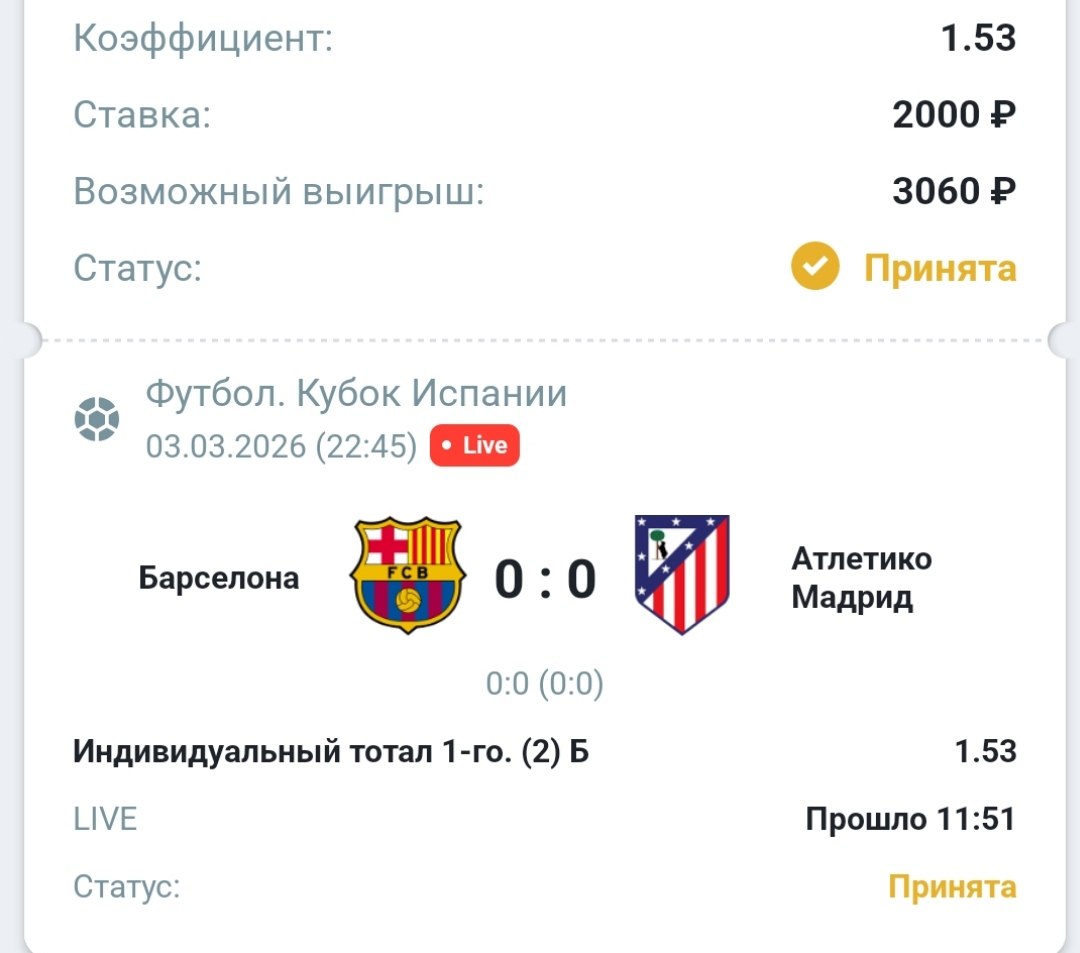
Task: Click the 2000 ₽ stake amount
Action: (x=954, y=115)
